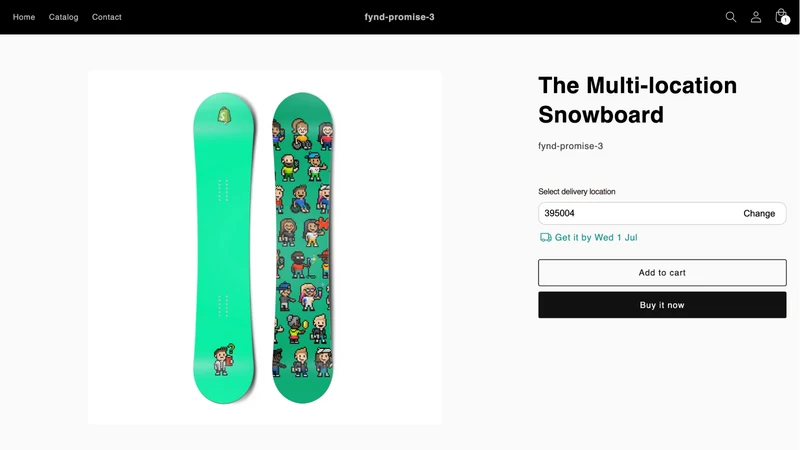
Task: Select the plain green snowboard image
Action: tap(224, 247)
